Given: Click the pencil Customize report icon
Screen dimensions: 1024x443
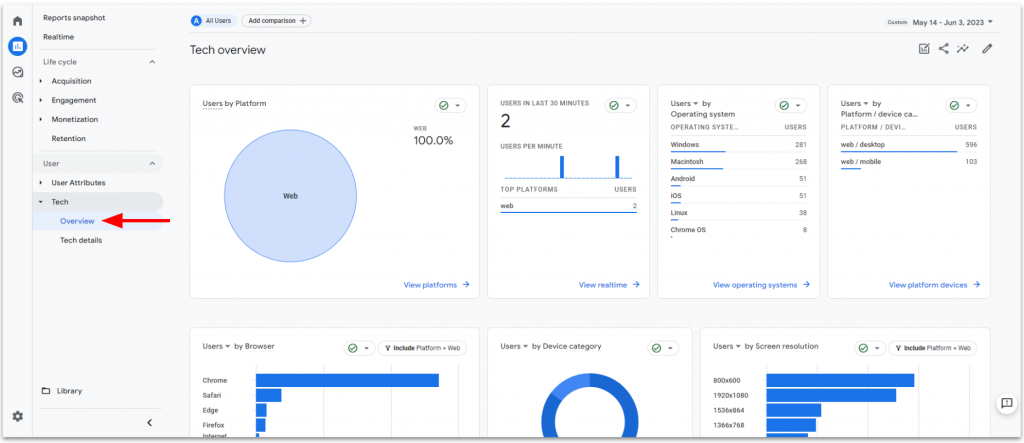Looking at the screenshot, I should [987, 49].
